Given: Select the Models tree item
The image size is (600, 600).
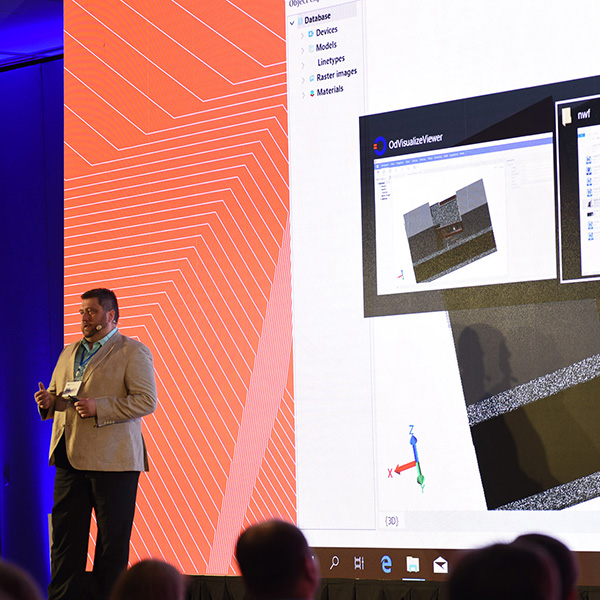Looking at the screenshot, I should click(326, 46).
